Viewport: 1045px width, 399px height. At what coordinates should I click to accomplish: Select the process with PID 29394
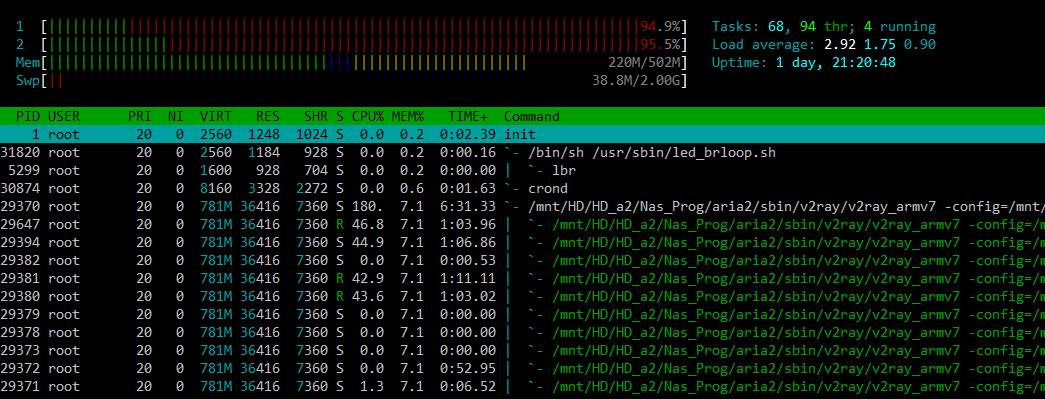click(522, 242)
